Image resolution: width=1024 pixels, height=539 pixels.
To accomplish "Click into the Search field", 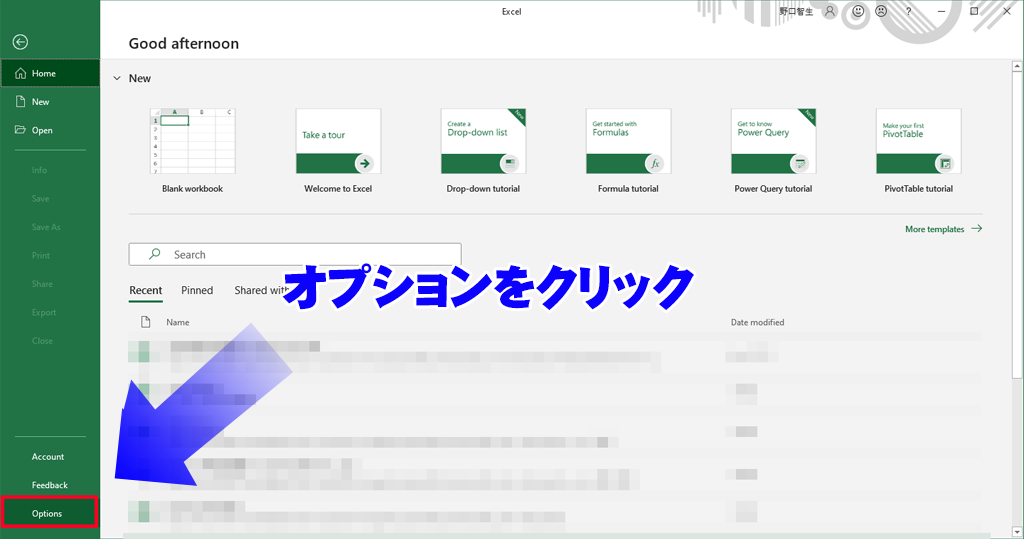I will pos(295,254).
